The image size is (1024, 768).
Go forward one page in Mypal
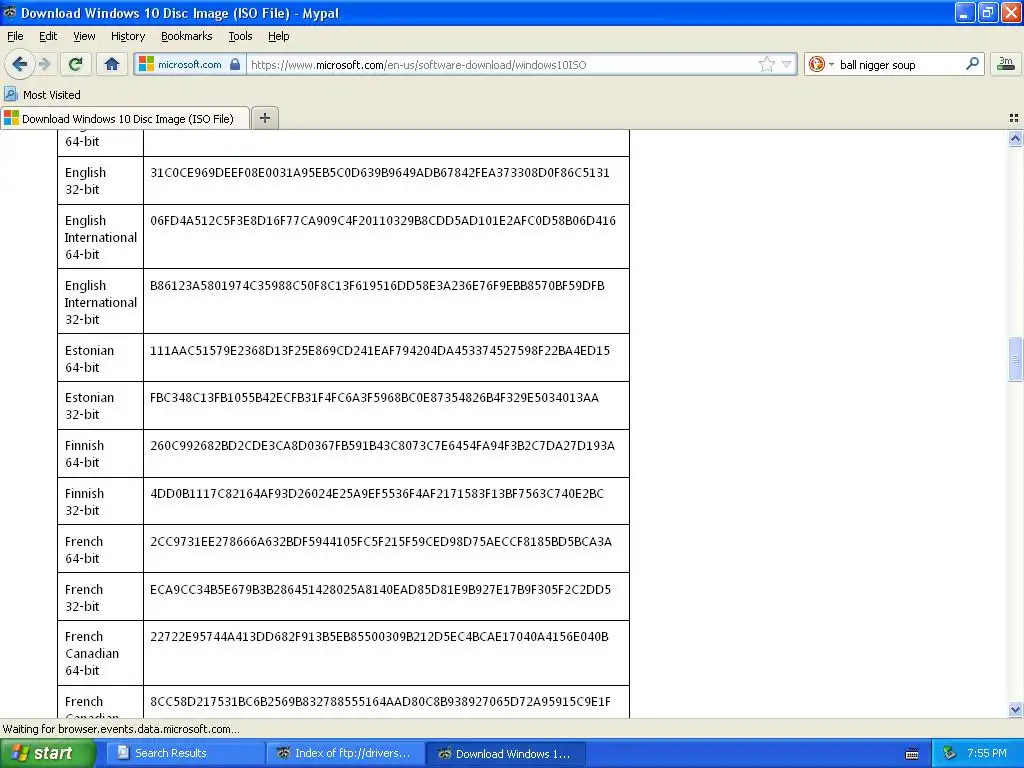click(x=45, y=64)
